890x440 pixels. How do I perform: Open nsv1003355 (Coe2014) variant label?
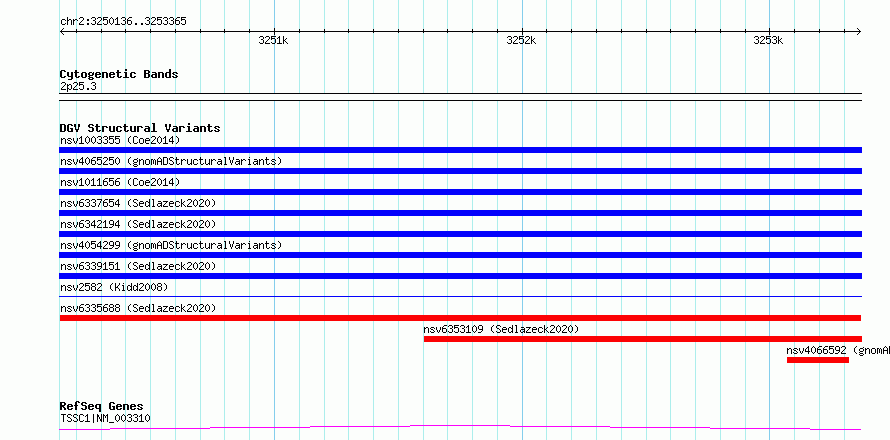tap(120, 140)
